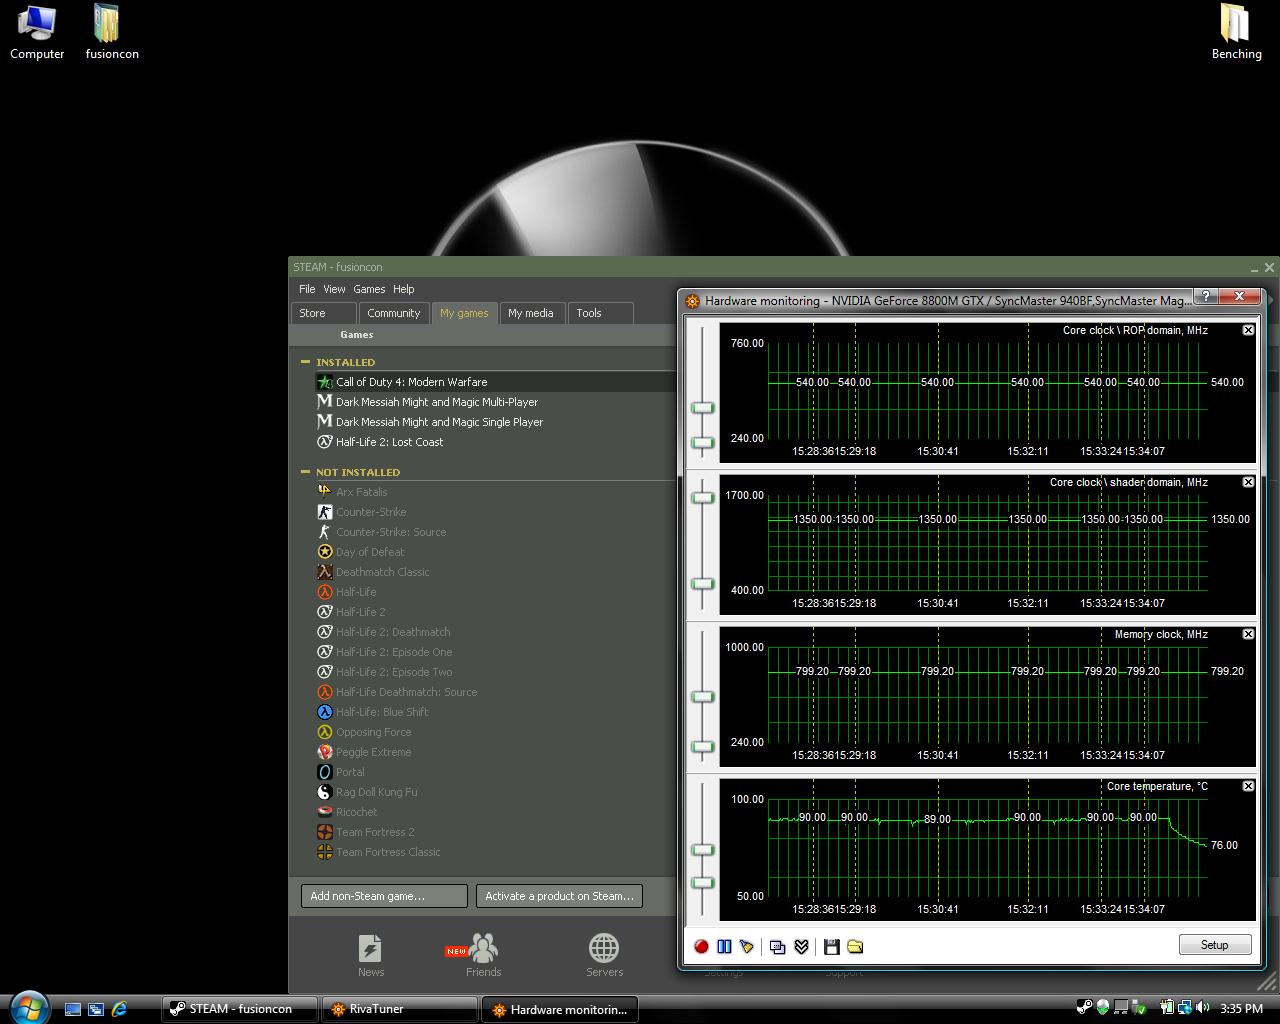The width and height of the screenshot is (1280, 1024).
Task: Select the My games tab
Action: [464, 313]
